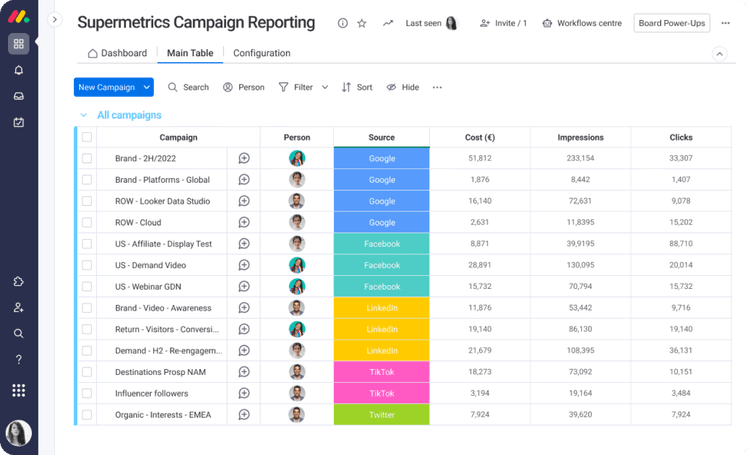Open conversation for Brand - 2H/2022
Screen dimensions: 750x455
tap(244, 158)
